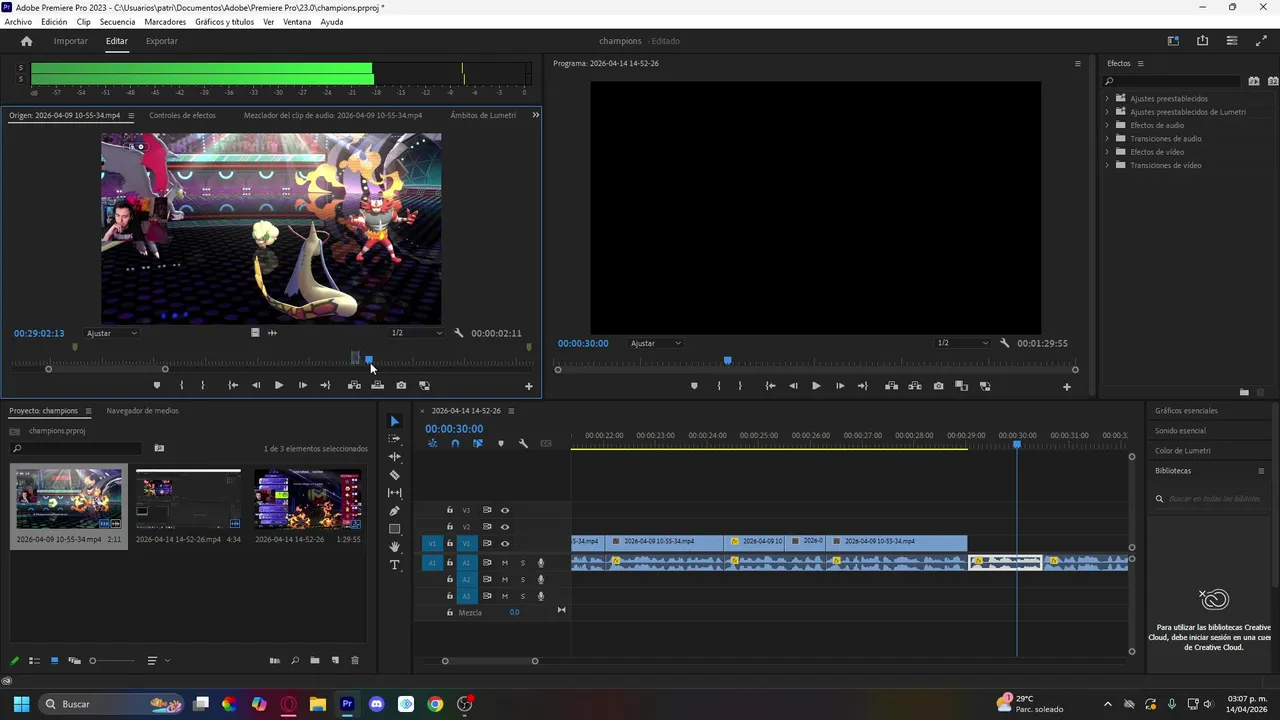Viewport: 1280px width, 720px height.
Task: Open Color de Lumetri panel
Action: [1182, 451]
